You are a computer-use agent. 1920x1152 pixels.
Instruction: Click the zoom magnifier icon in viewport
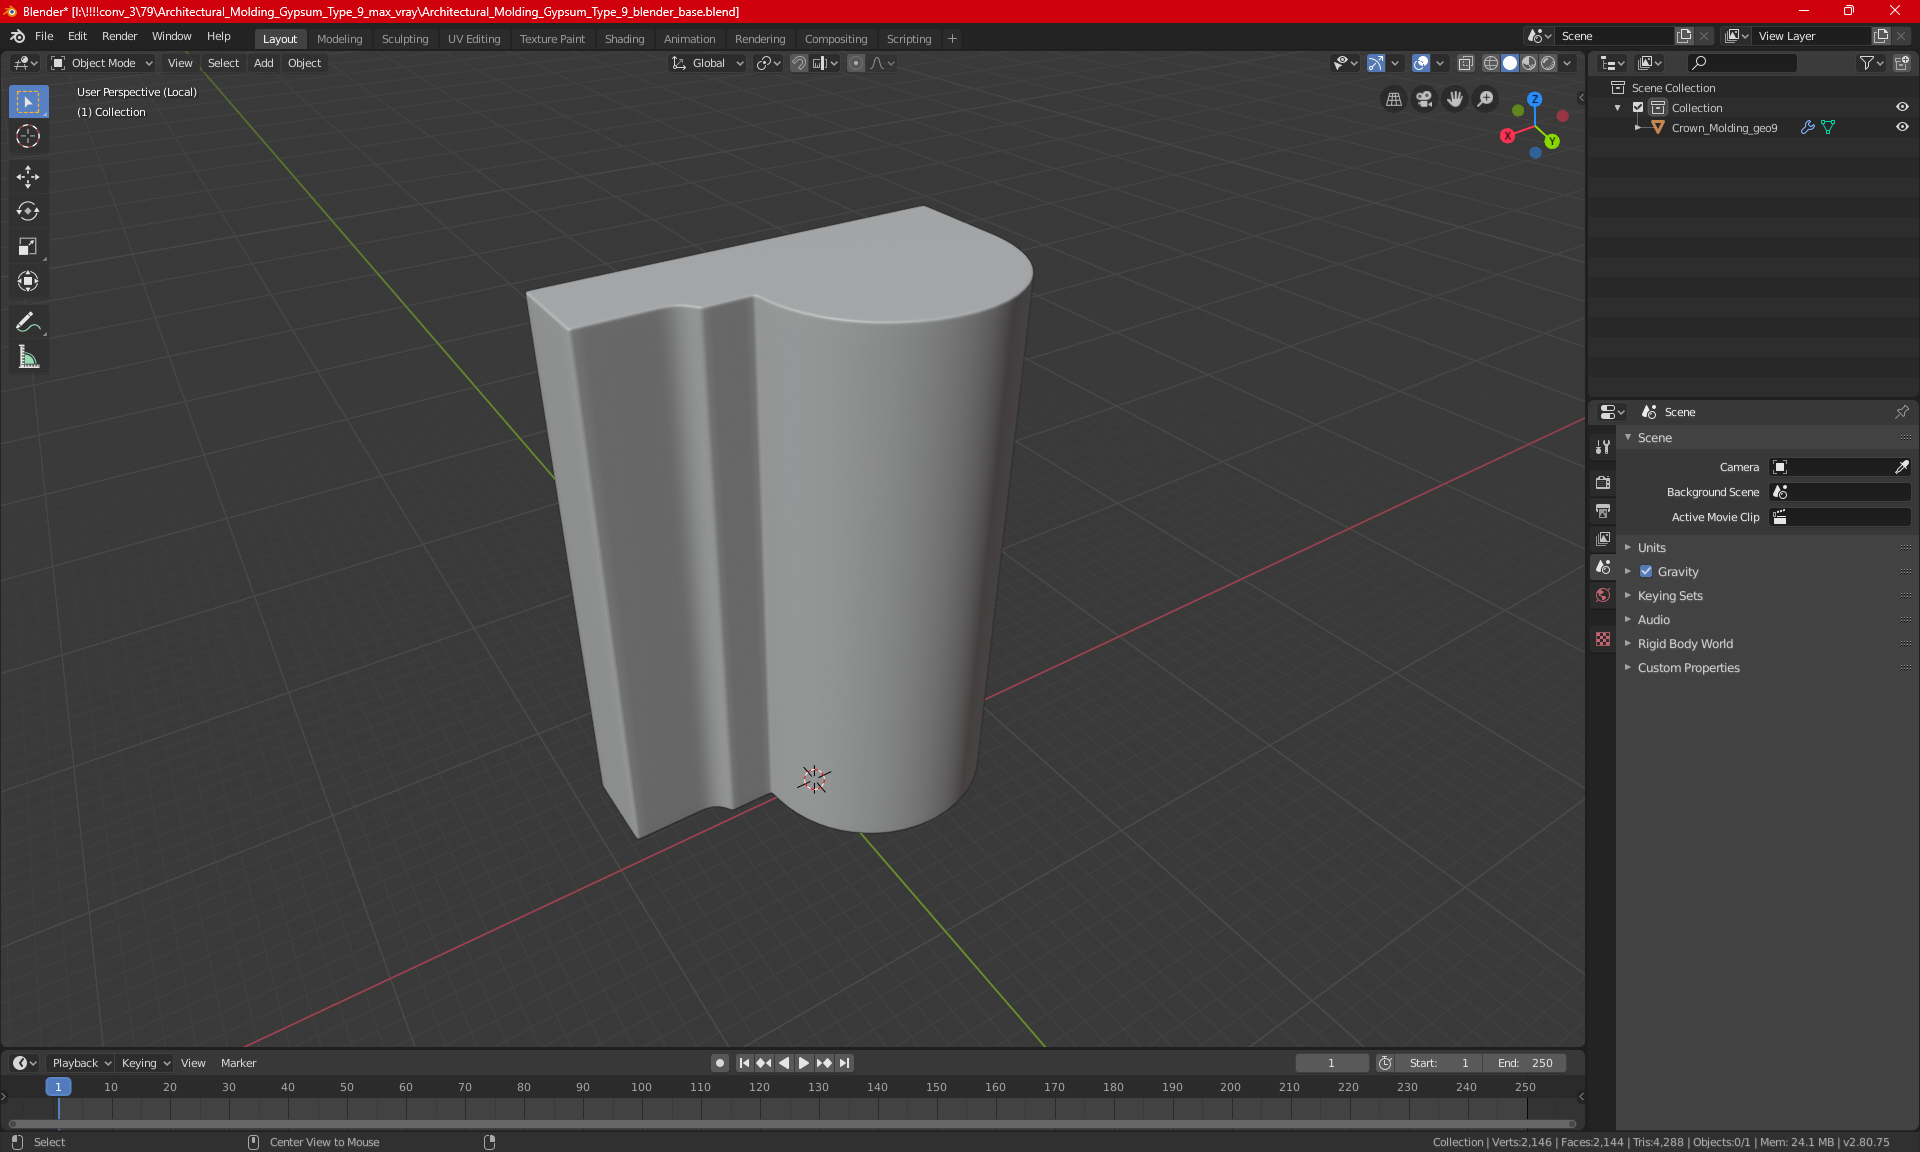click(1486, 99)
